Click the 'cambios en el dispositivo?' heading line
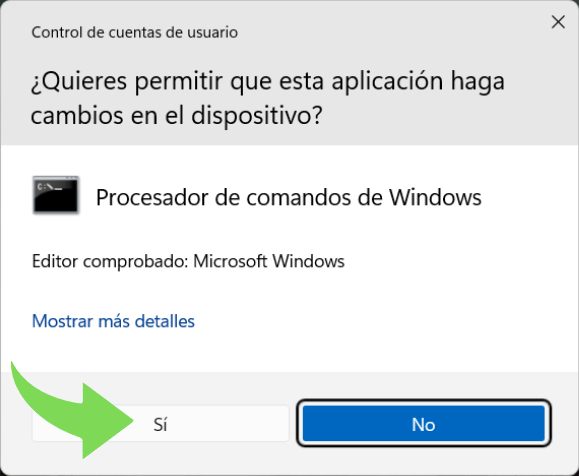579x476 pixels. [x=177, y=116]
